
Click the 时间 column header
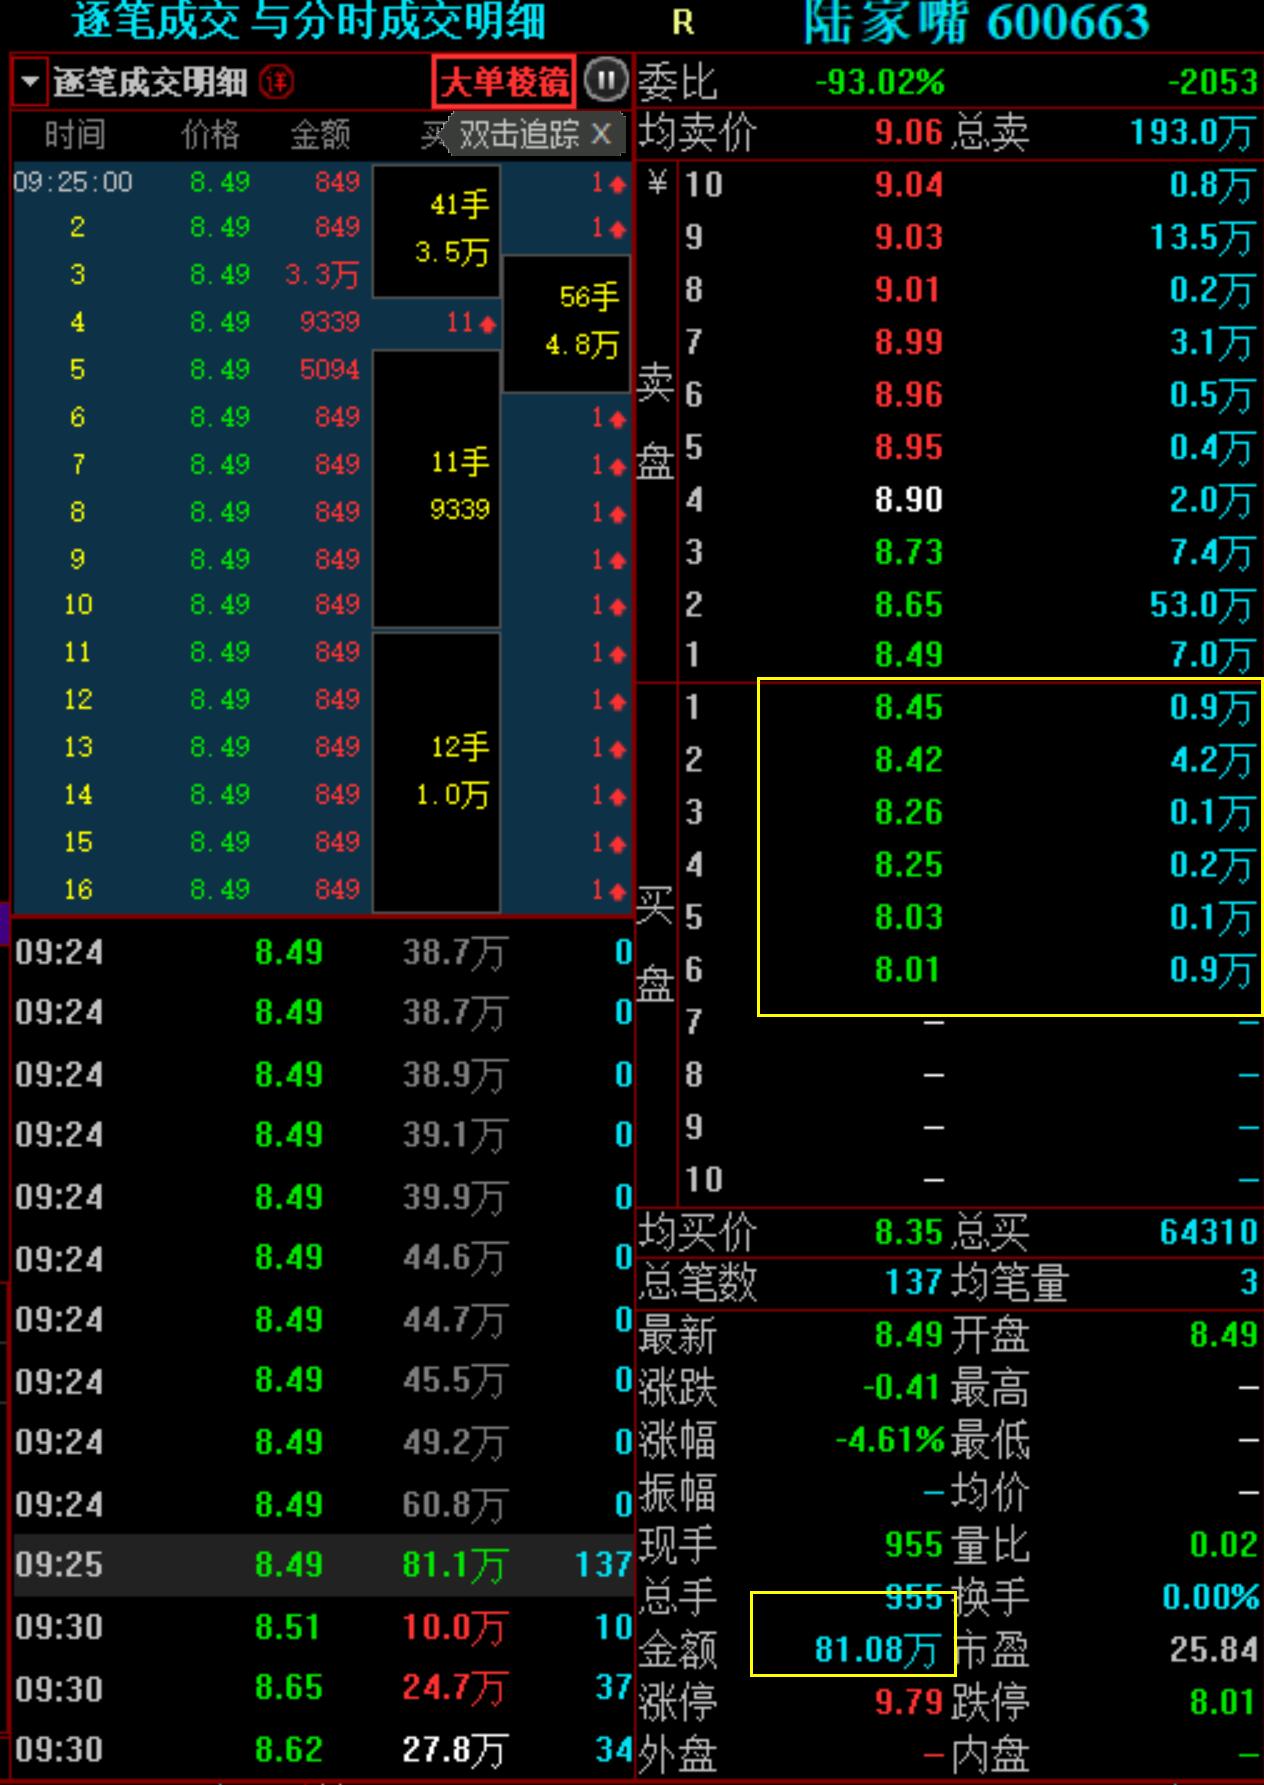point(74,134)
